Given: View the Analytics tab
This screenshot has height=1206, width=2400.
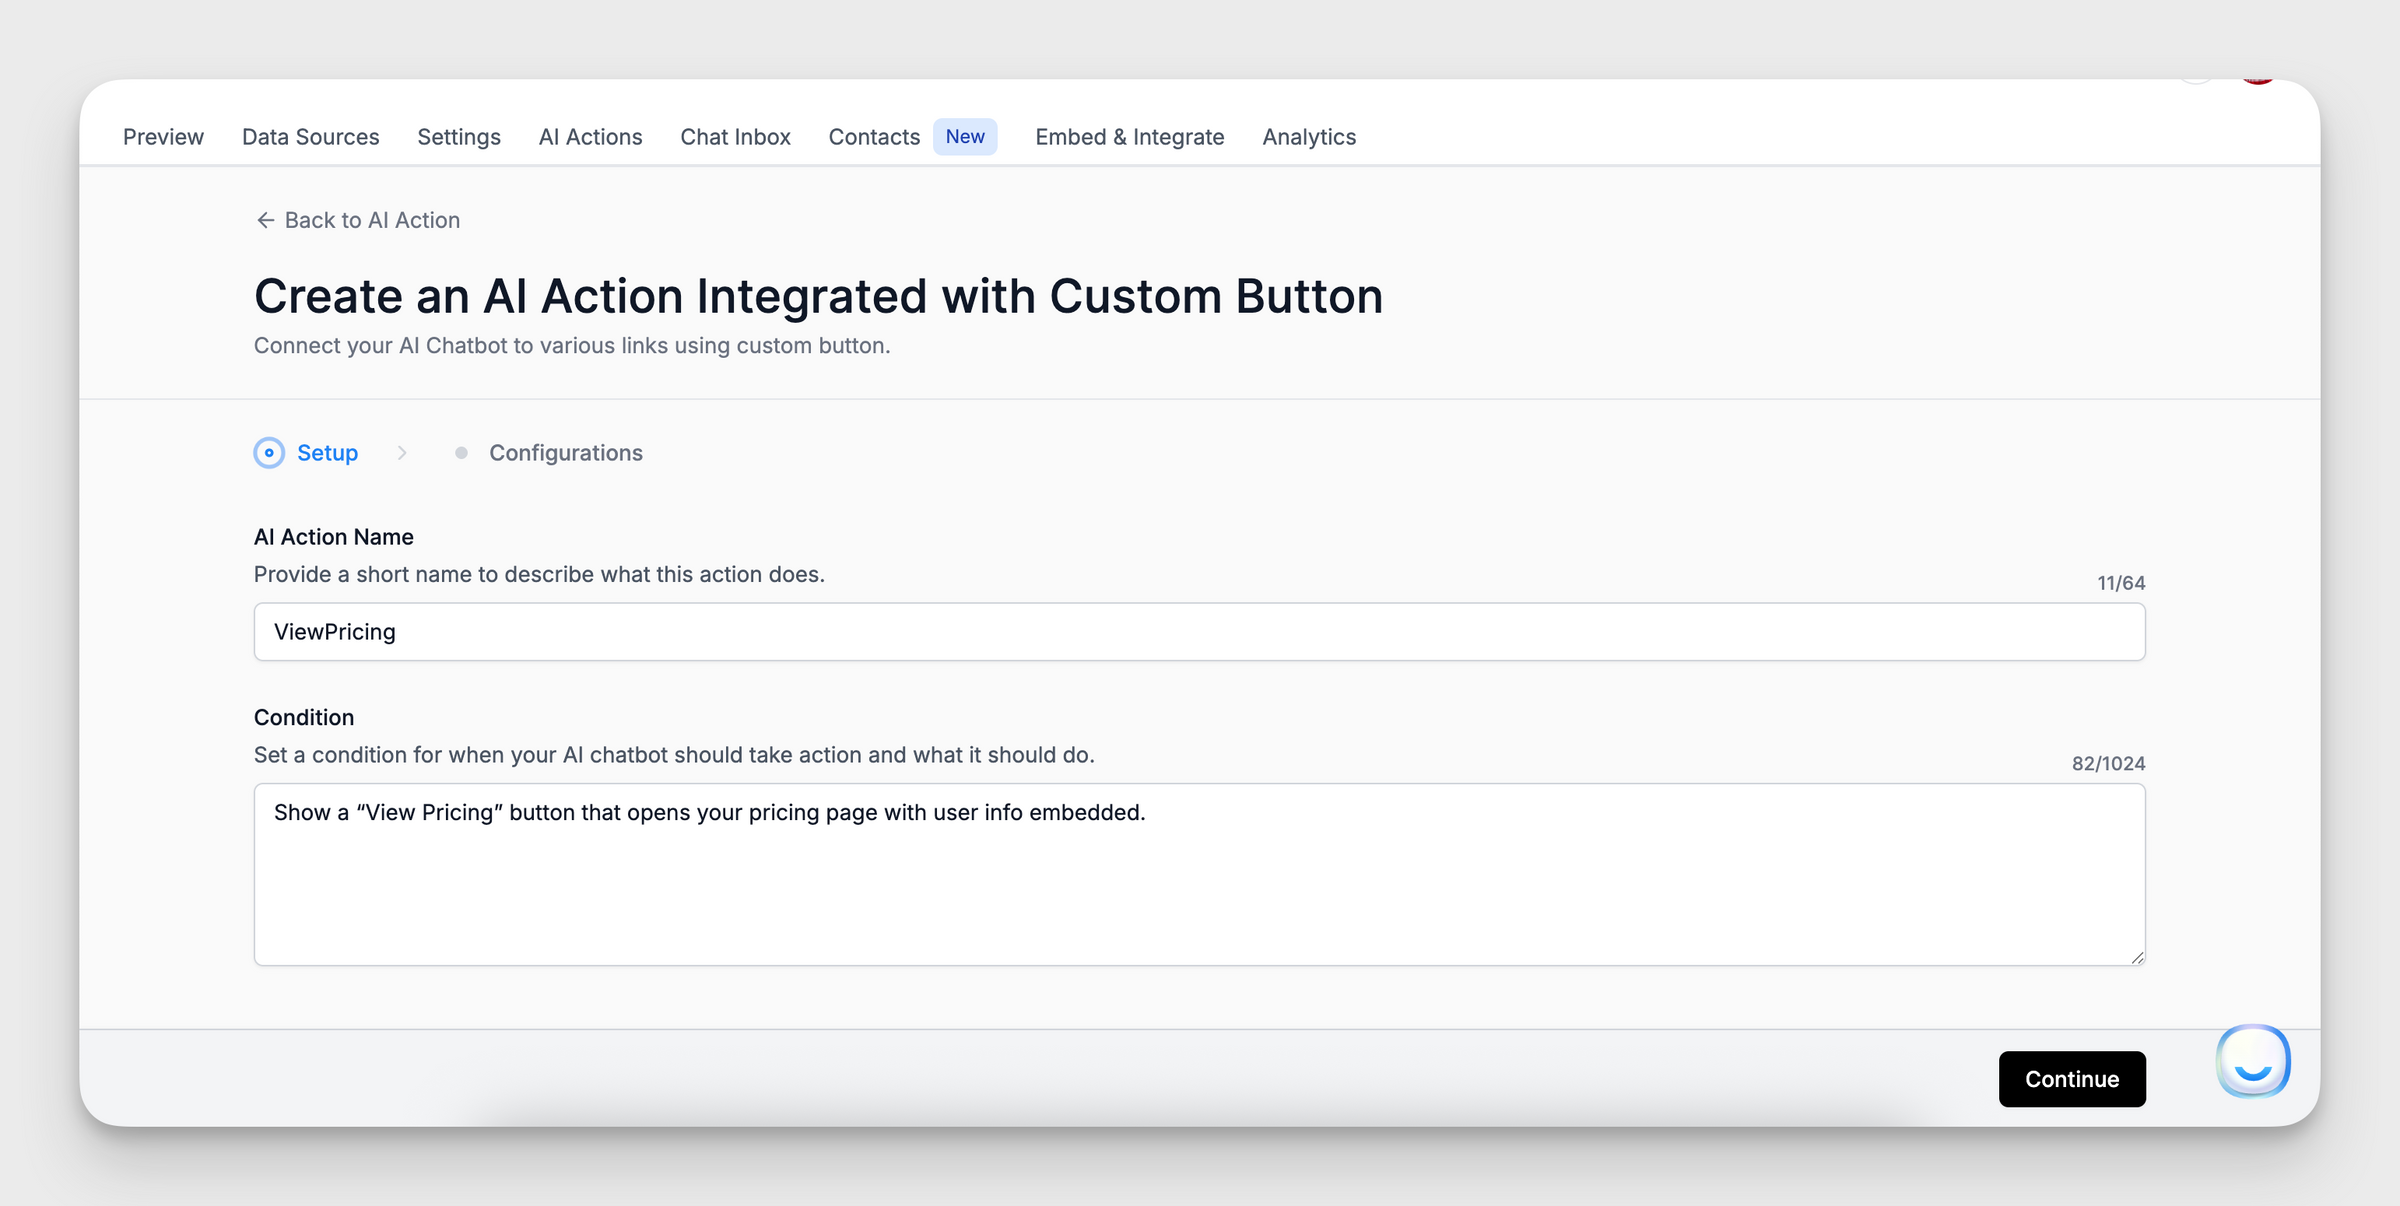Looking at the screenshot, I should click(x=1309, y=137).
